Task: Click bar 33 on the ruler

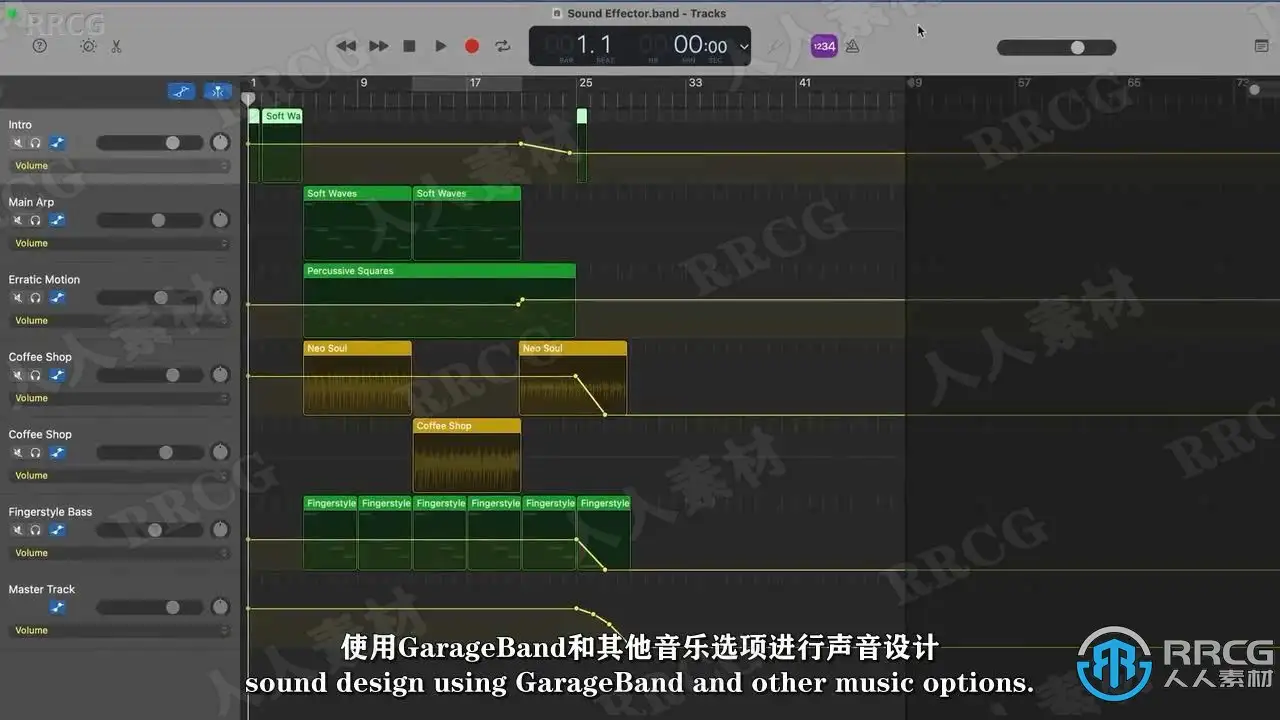Action: coord(695,83)
